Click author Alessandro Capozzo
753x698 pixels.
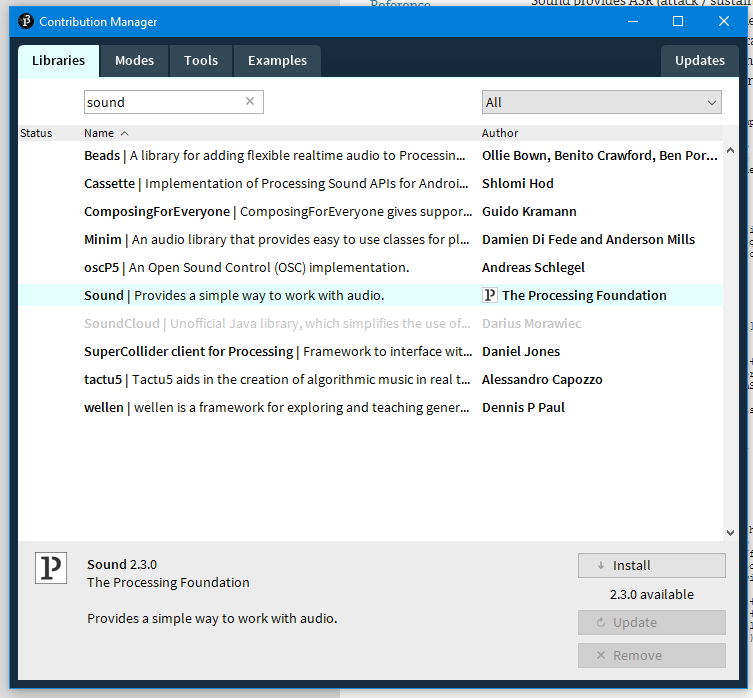click(542, 380)
